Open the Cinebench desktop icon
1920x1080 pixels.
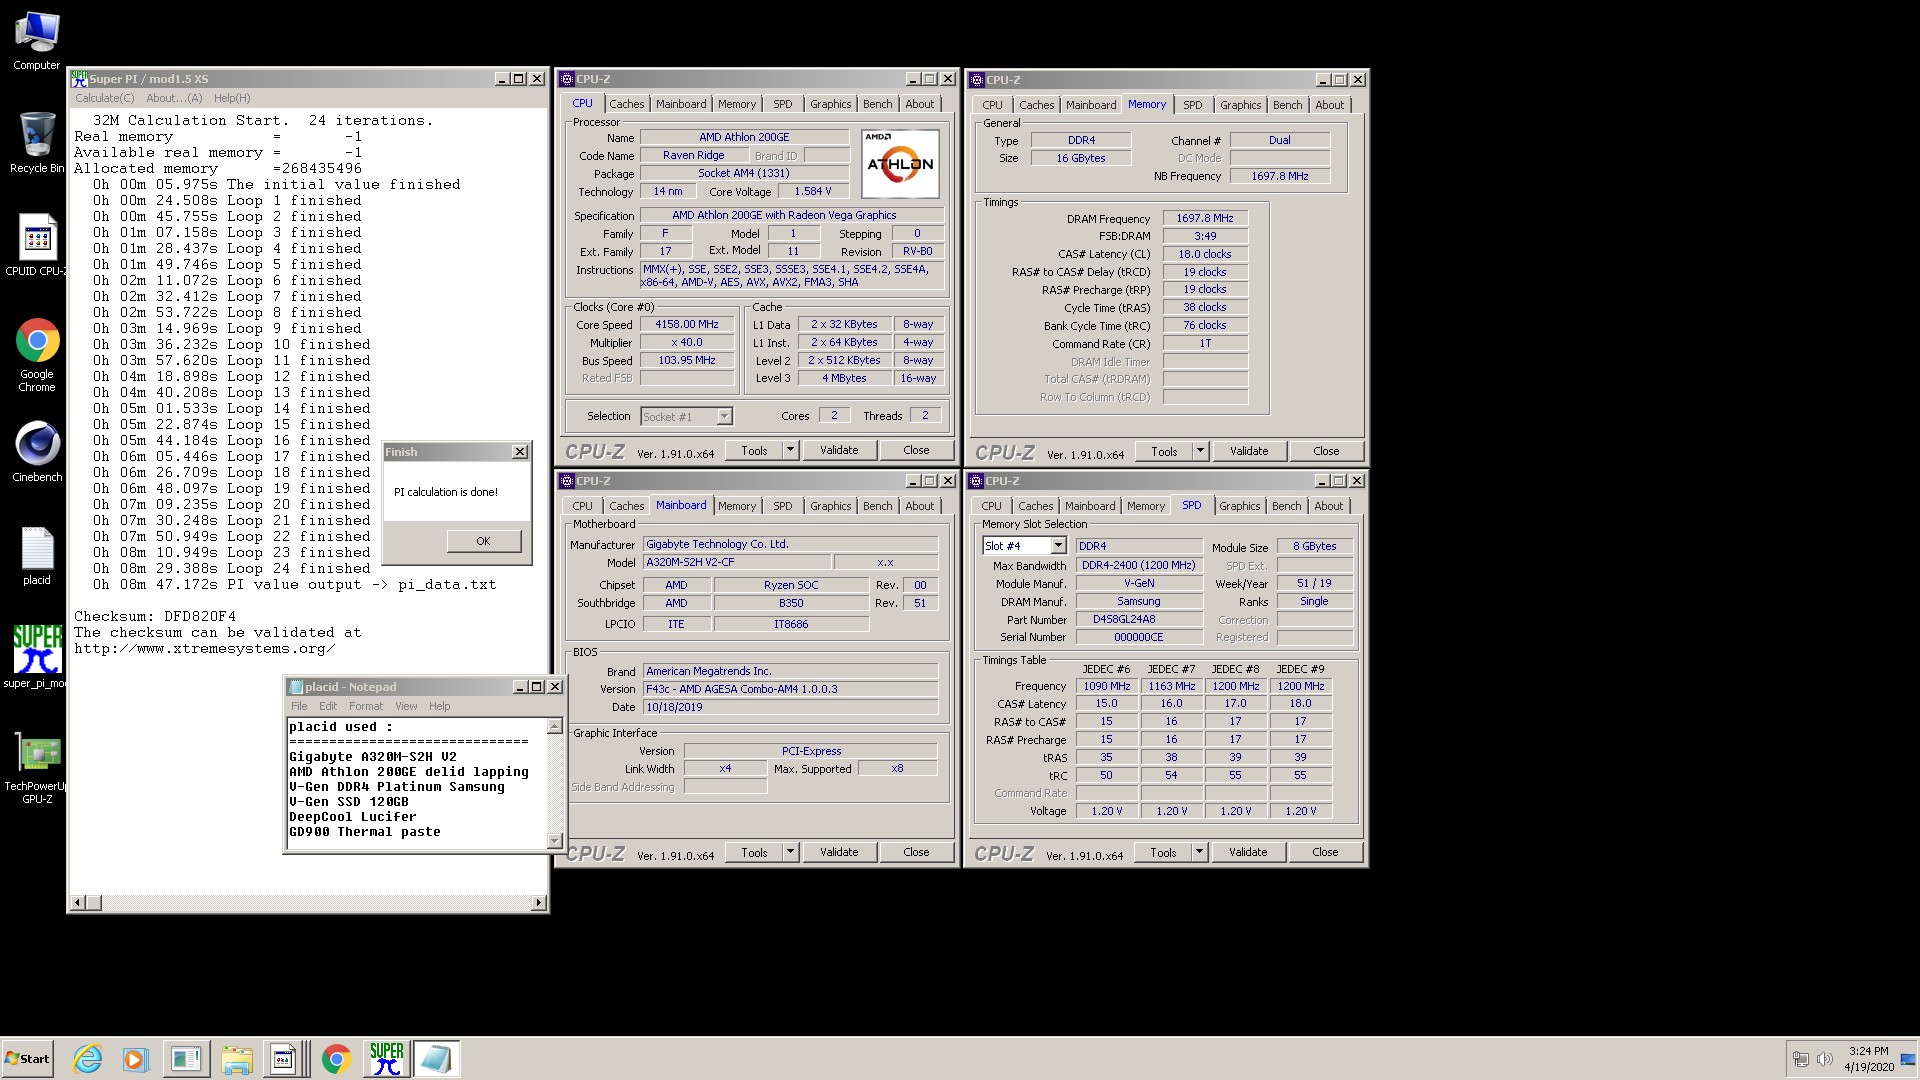pos(37,452)
